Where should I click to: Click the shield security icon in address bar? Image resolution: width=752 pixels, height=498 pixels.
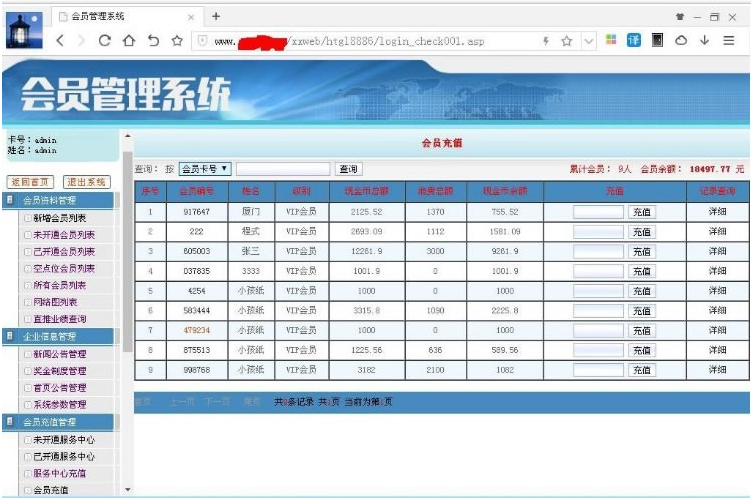click(202, 41)
